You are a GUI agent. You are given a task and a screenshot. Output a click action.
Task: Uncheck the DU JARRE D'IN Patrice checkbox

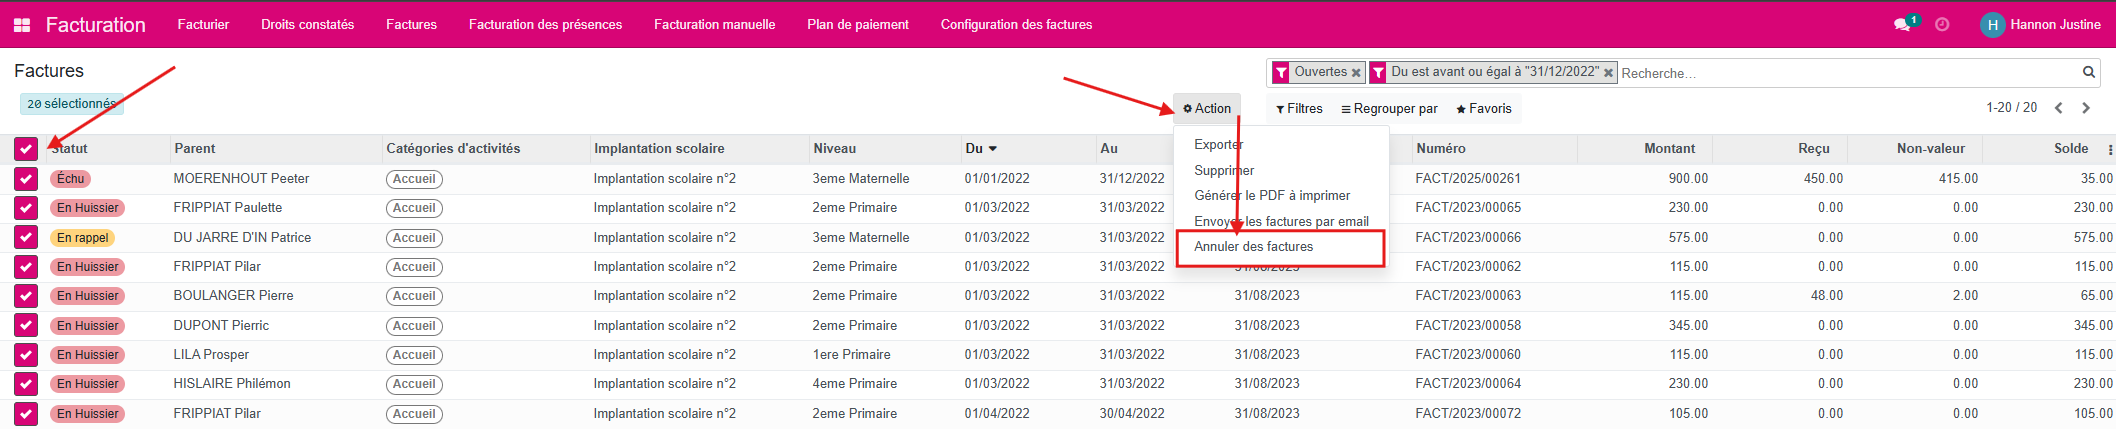tap(26, 238)
